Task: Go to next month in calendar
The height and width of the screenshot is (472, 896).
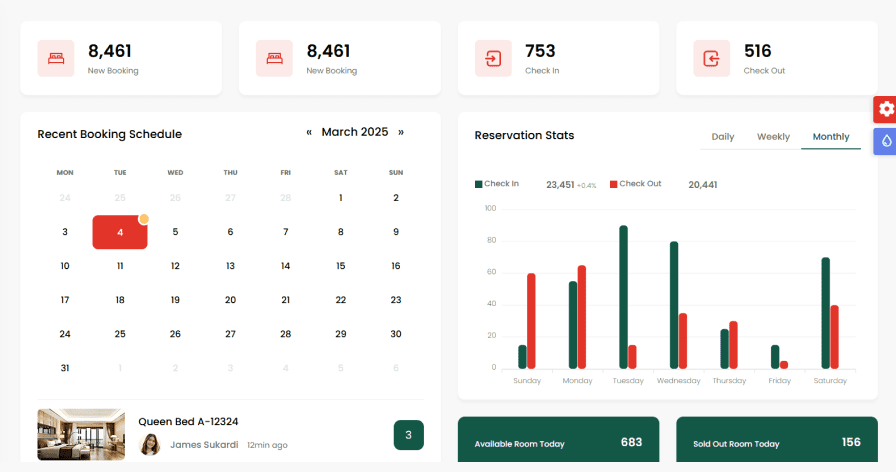Action: pyautogui.click(x=401, y=132)
